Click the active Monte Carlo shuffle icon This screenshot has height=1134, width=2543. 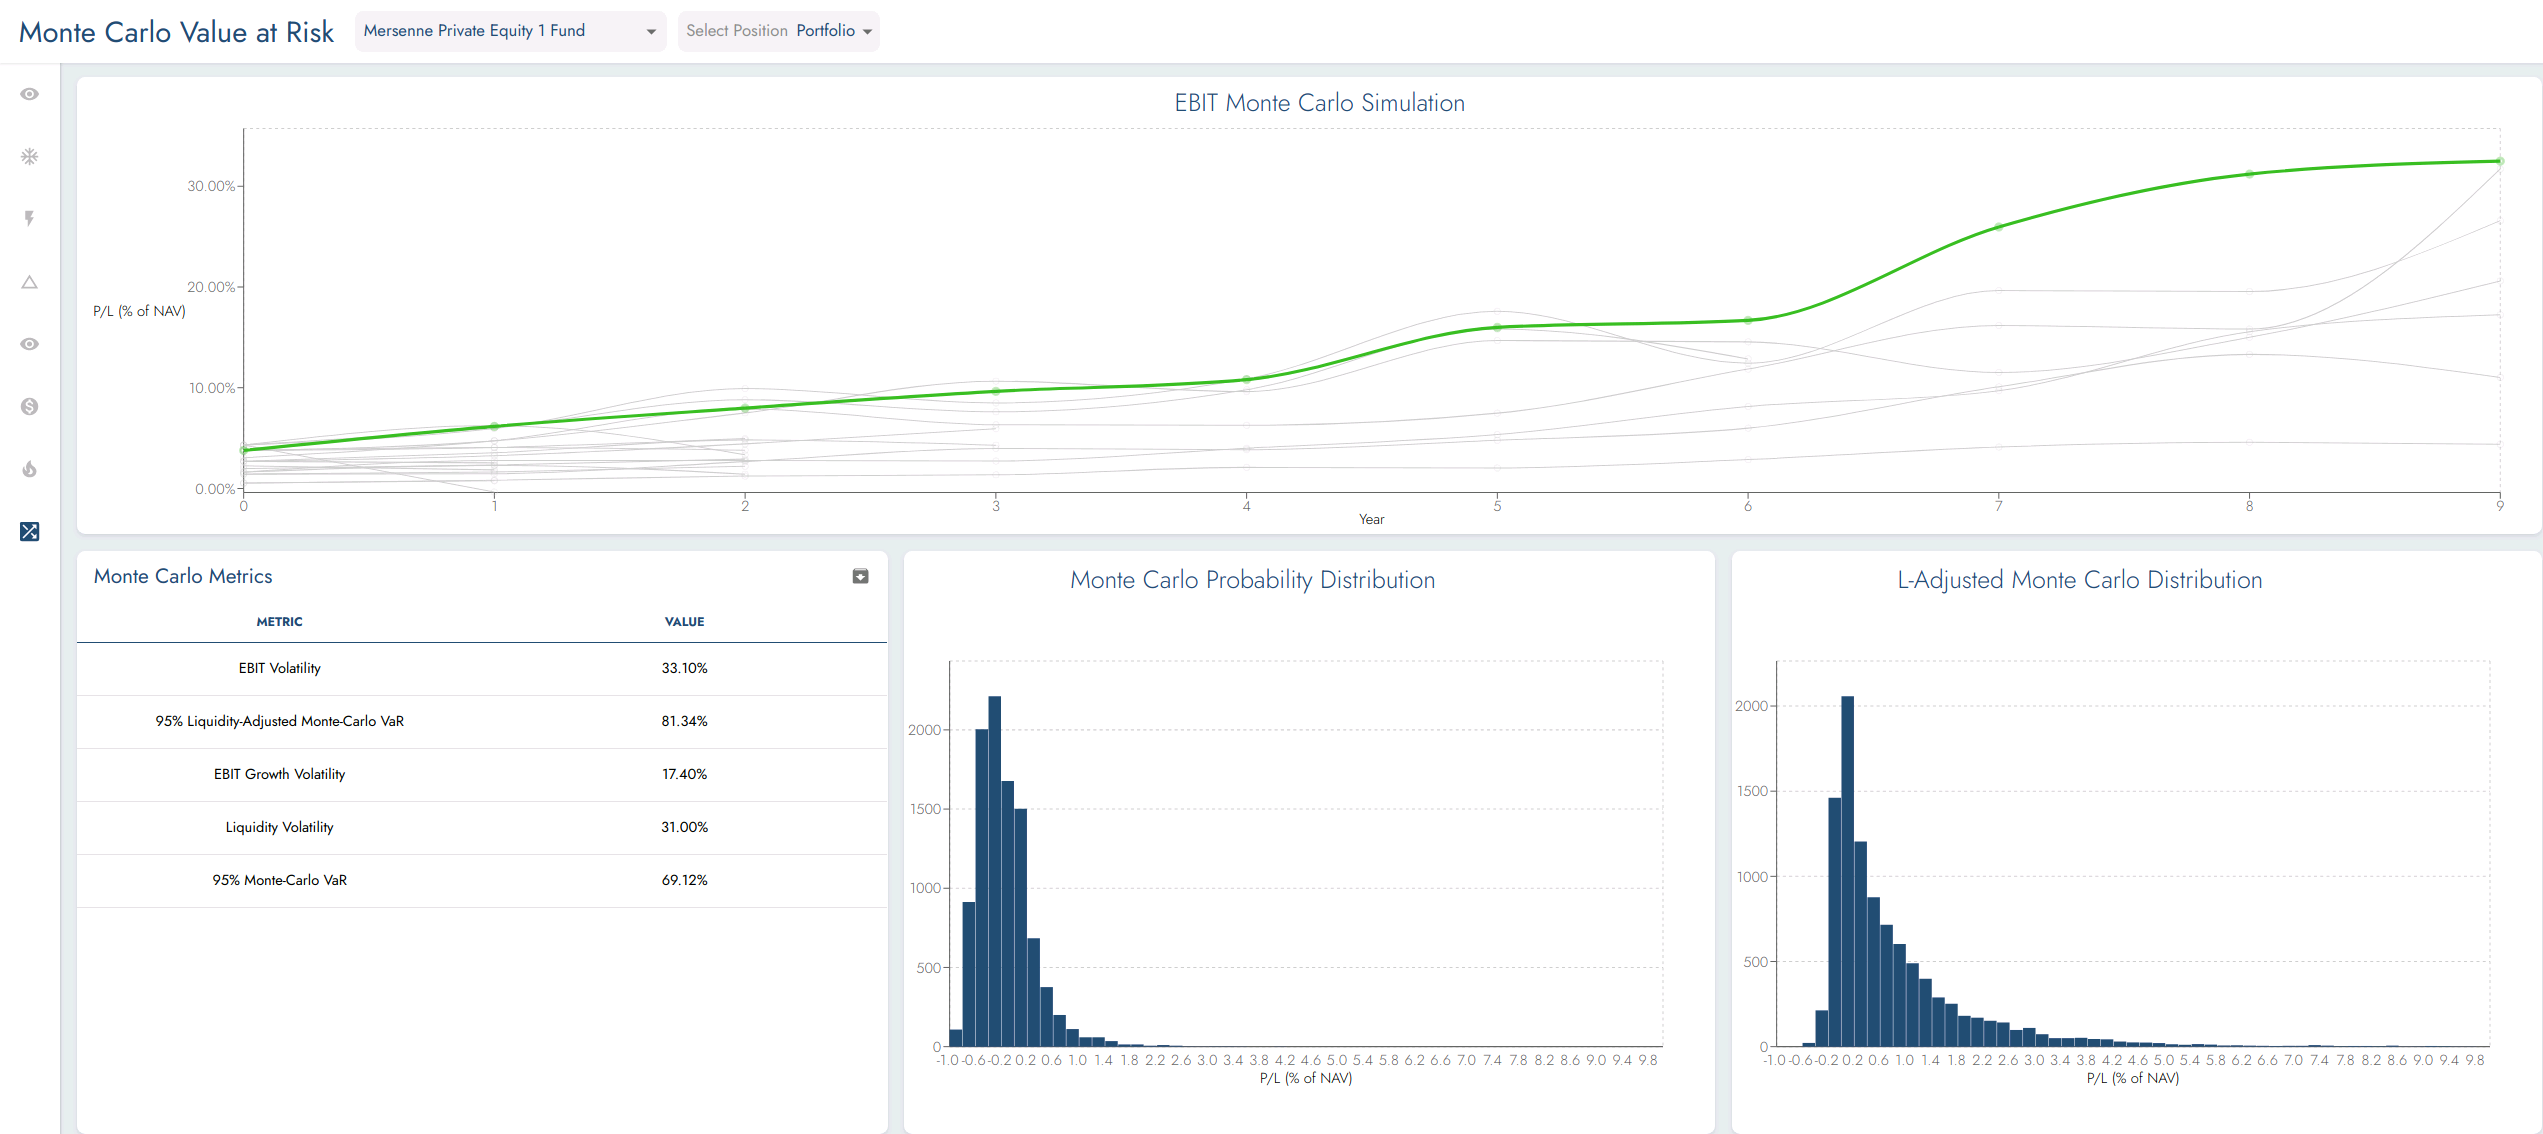pos(30,531)
